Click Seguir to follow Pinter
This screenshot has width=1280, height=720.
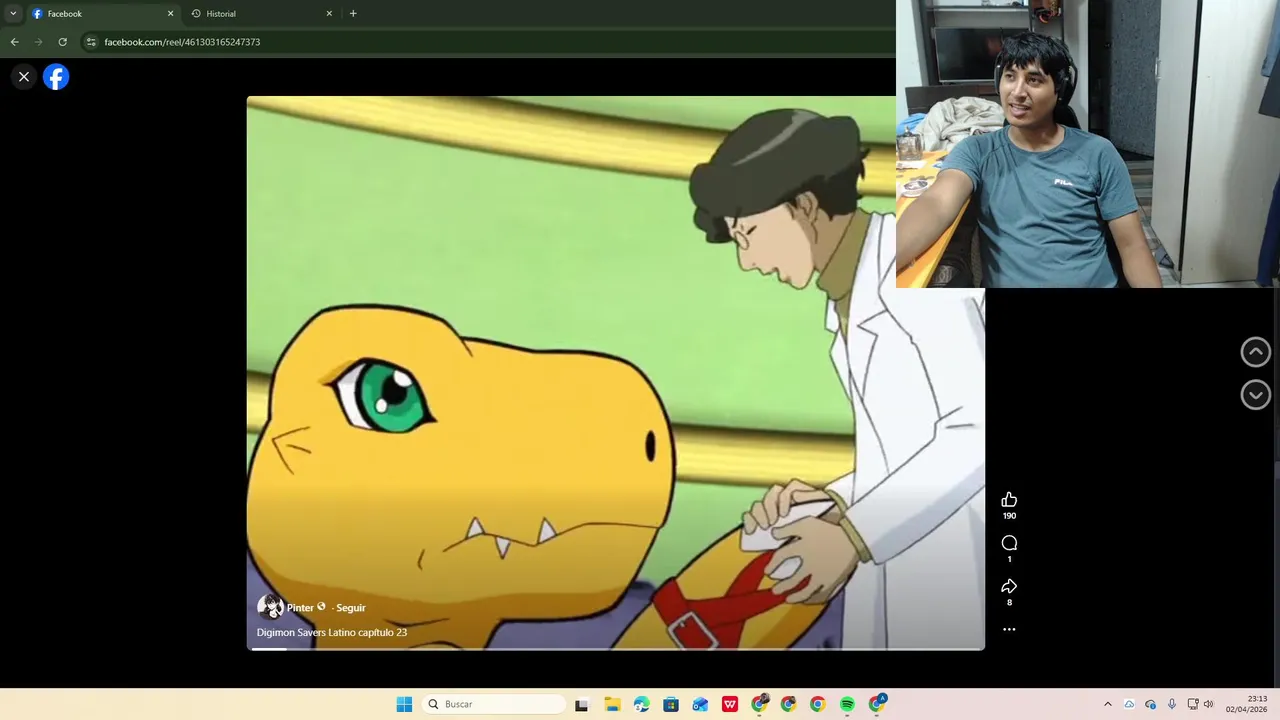tap(351, 607)
